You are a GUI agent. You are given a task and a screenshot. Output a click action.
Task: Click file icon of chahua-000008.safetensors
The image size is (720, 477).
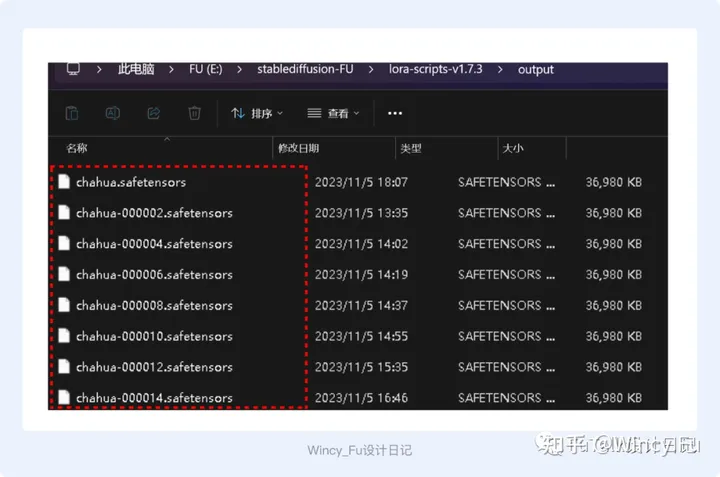click(64, 305)
